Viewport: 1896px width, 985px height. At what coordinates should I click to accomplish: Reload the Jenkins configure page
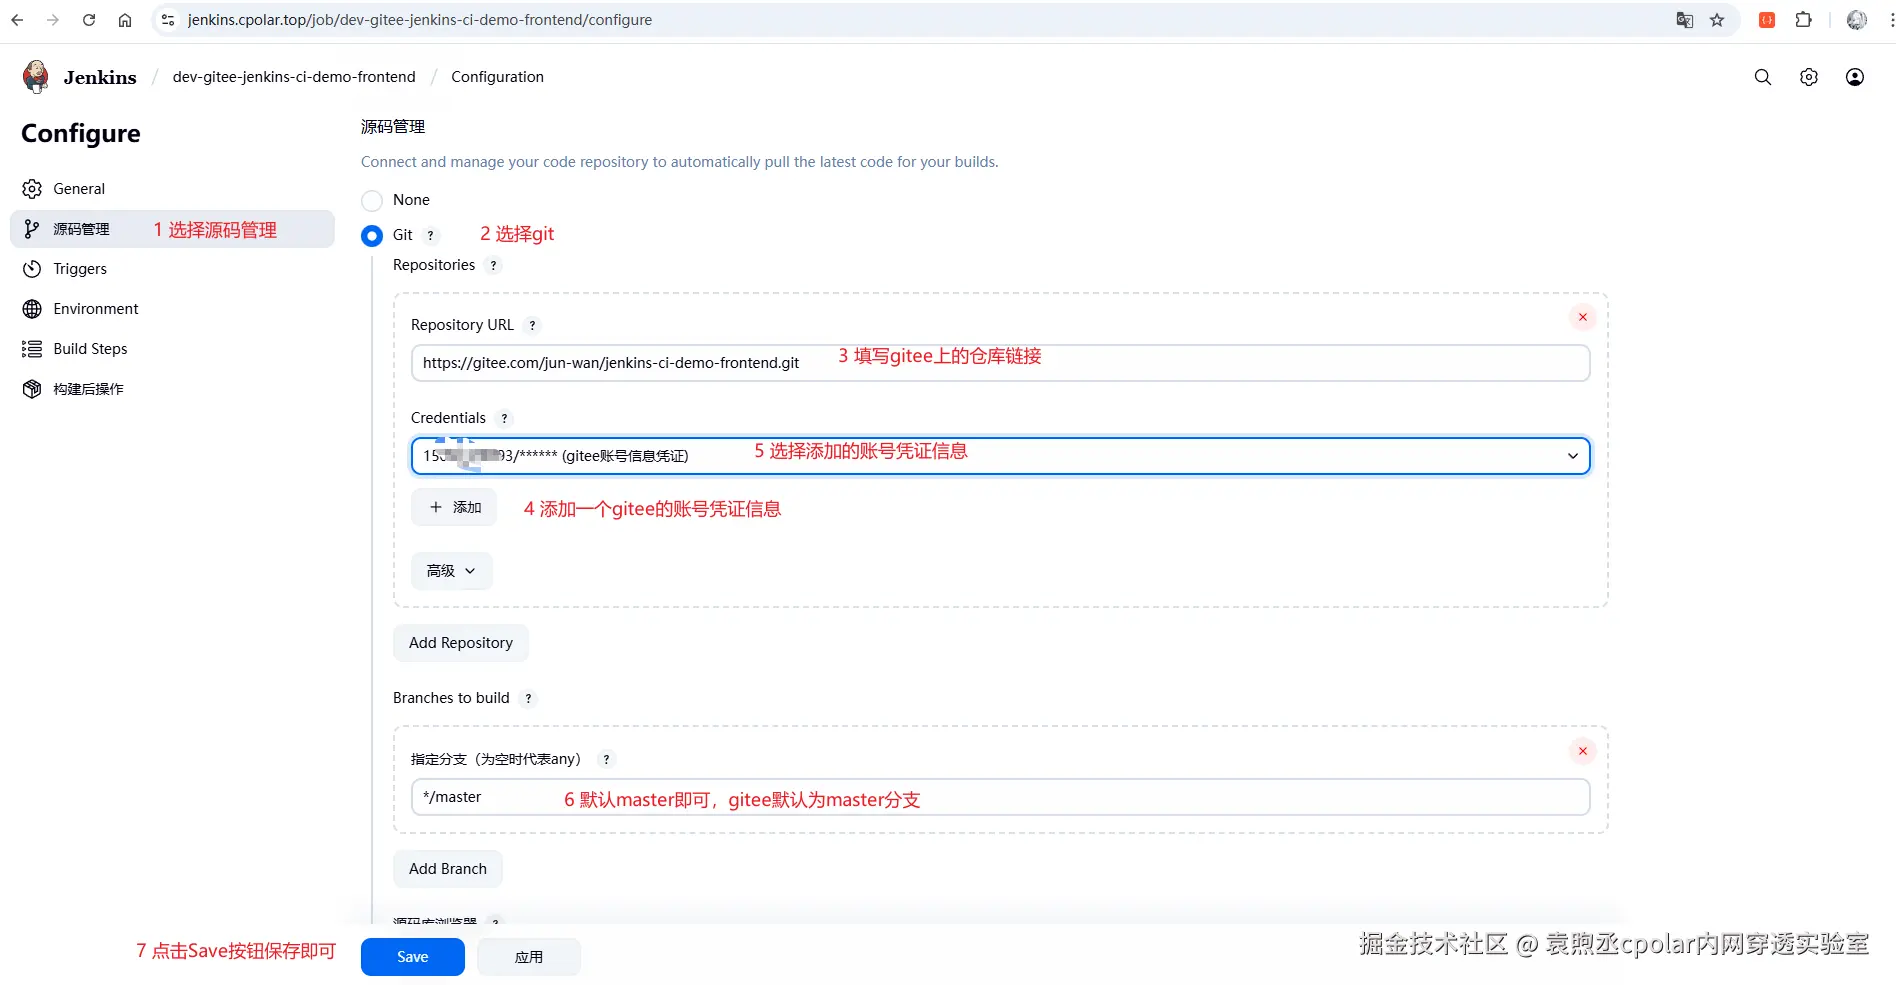(x=89, y=20)
